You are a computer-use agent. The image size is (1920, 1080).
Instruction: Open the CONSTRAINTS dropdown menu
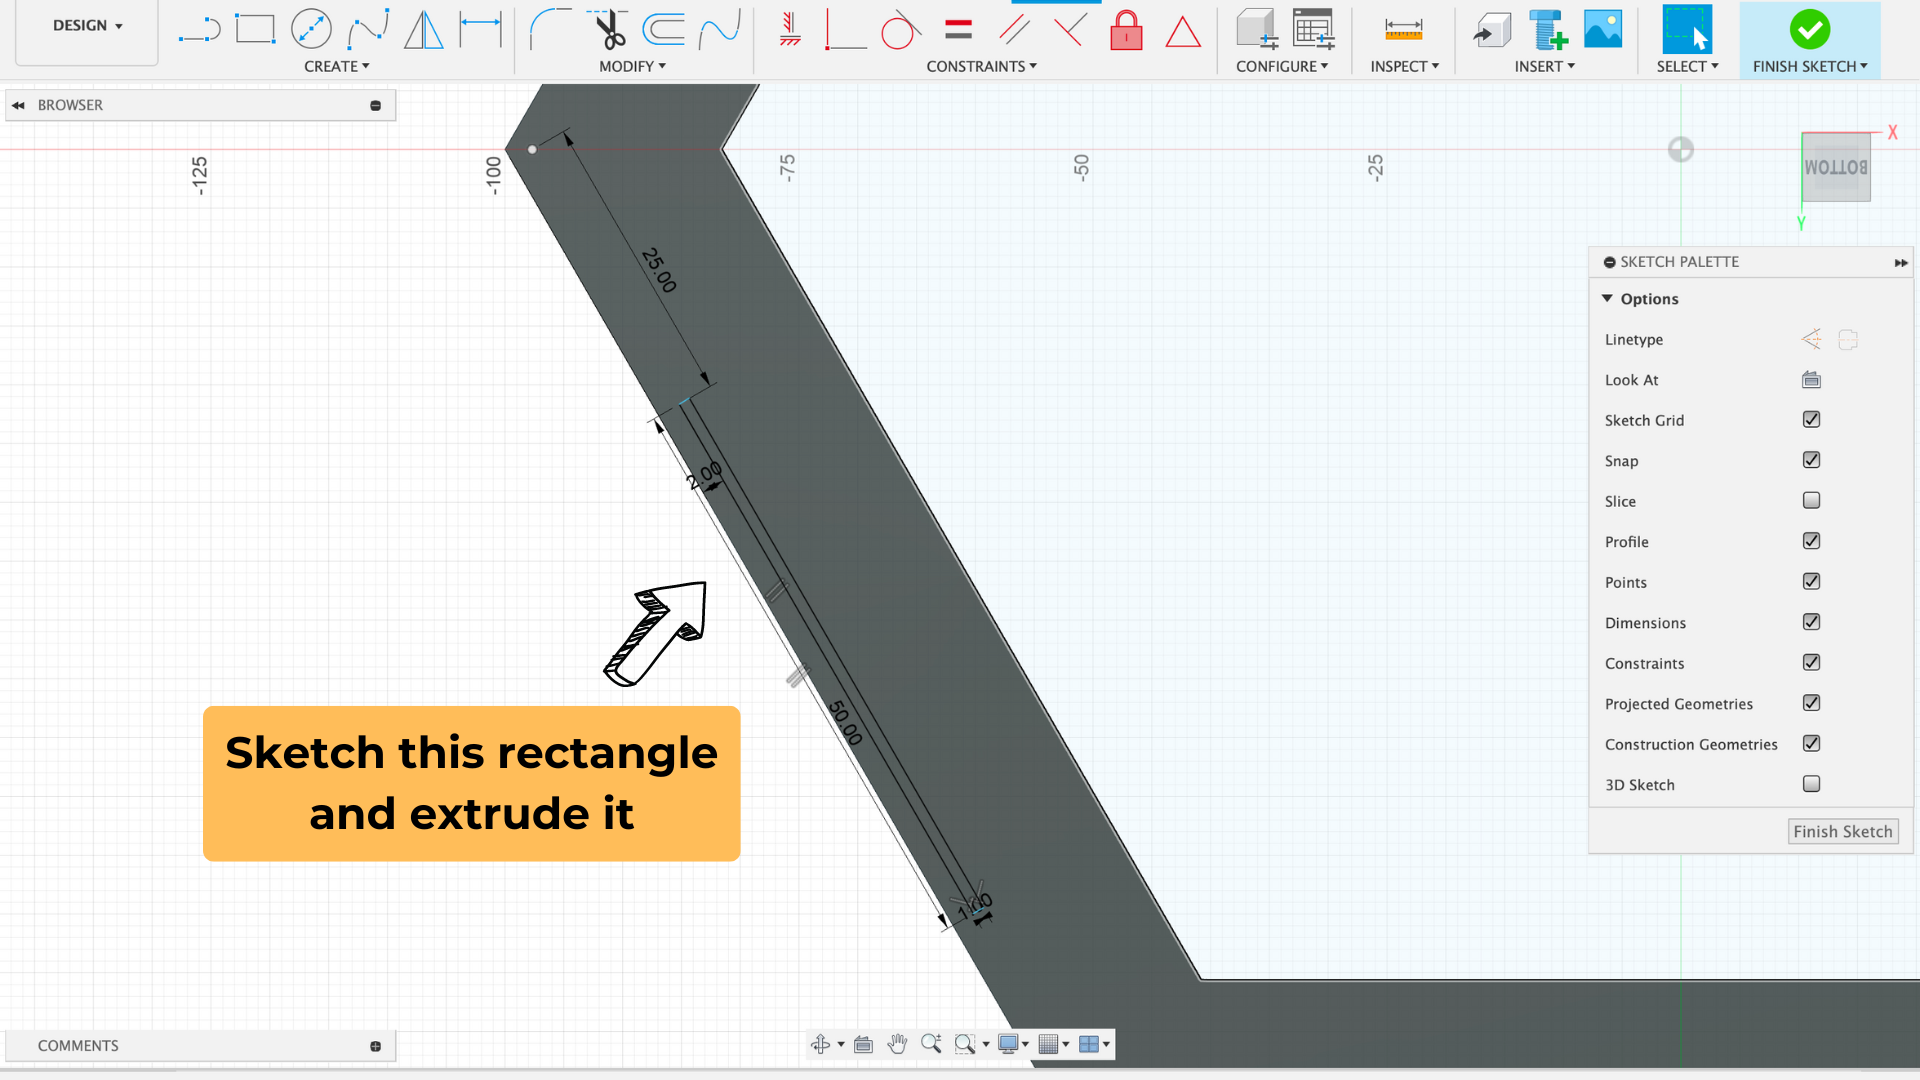pyautogui.click(x=981, y=66)
